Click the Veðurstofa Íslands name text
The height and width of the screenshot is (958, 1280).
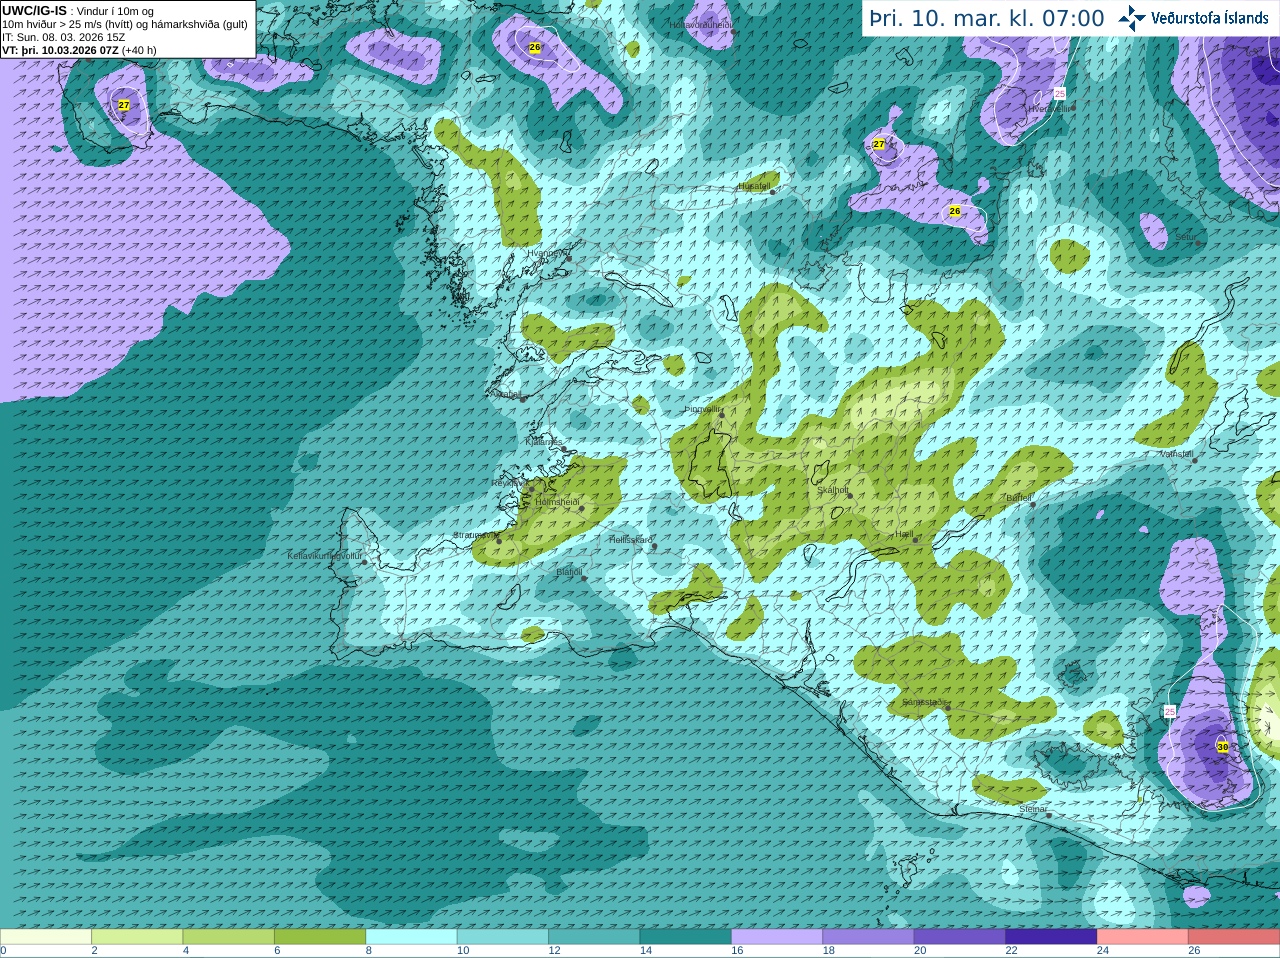[x=1209, y=18]
